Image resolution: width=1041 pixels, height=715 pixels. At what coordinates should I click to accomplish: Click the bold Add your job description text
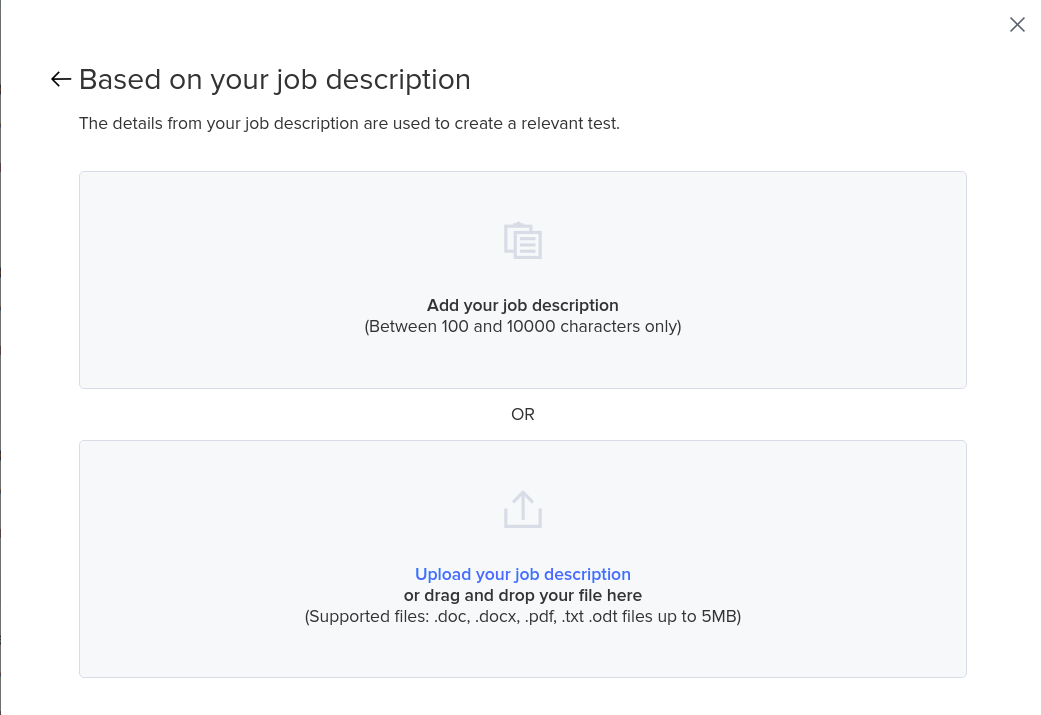coord(522,305)
